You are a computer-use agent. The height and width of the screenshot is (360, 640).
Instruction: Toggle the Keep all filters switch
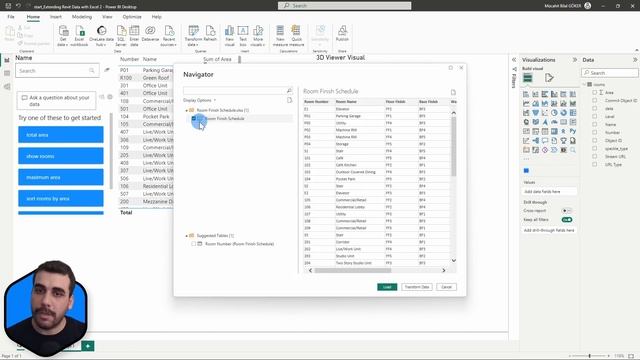point(567,220)
